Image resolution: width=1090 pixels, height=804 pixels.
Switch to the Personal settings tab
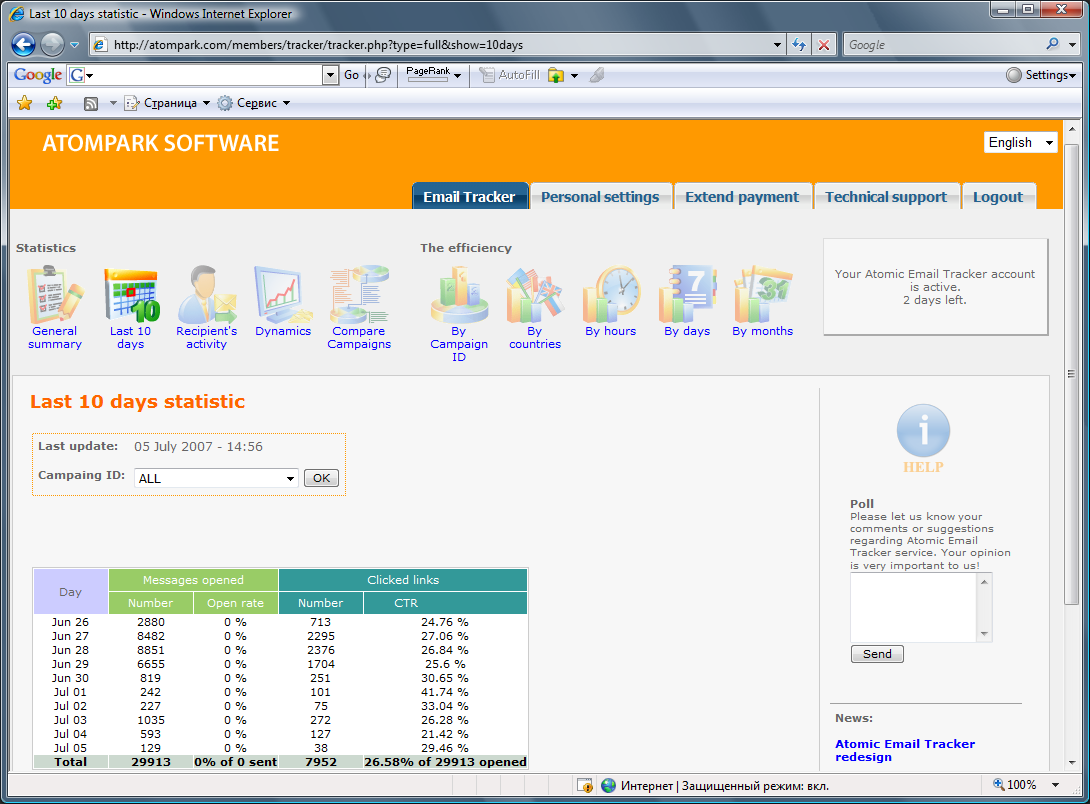click(x=600, y=197)
